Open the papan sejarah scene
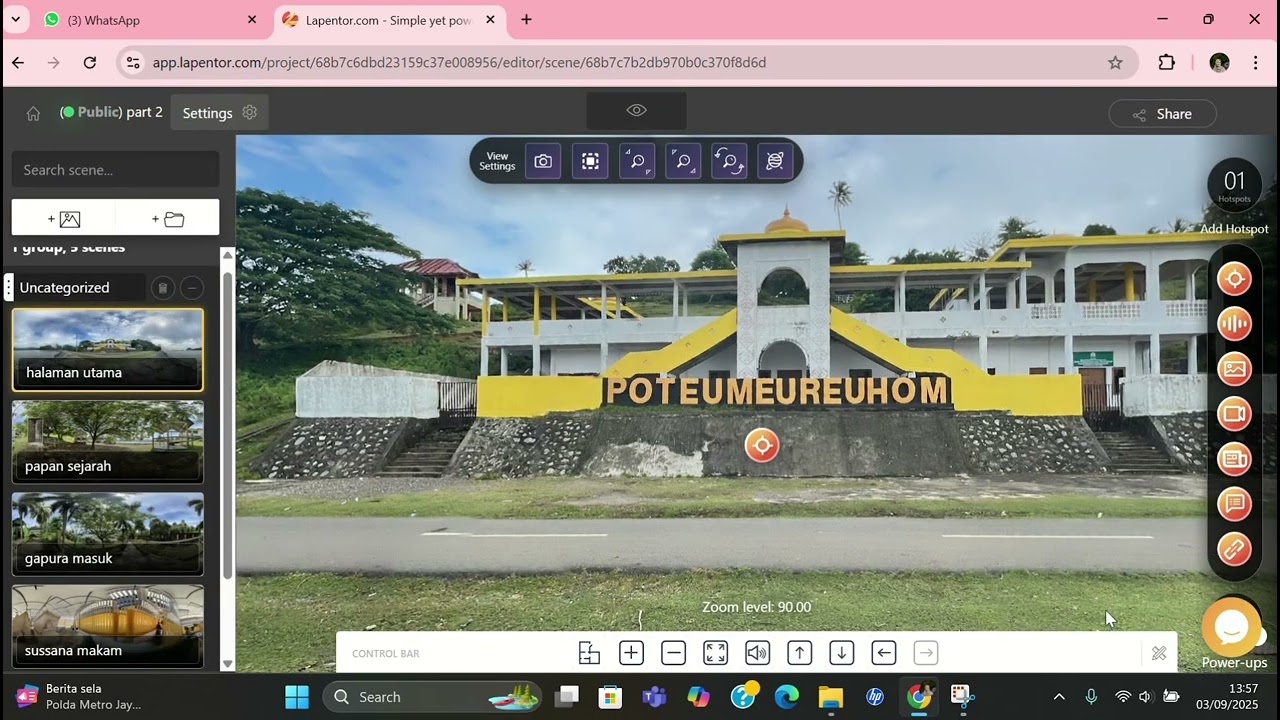Screen dimensions: 1280x720 108,442
